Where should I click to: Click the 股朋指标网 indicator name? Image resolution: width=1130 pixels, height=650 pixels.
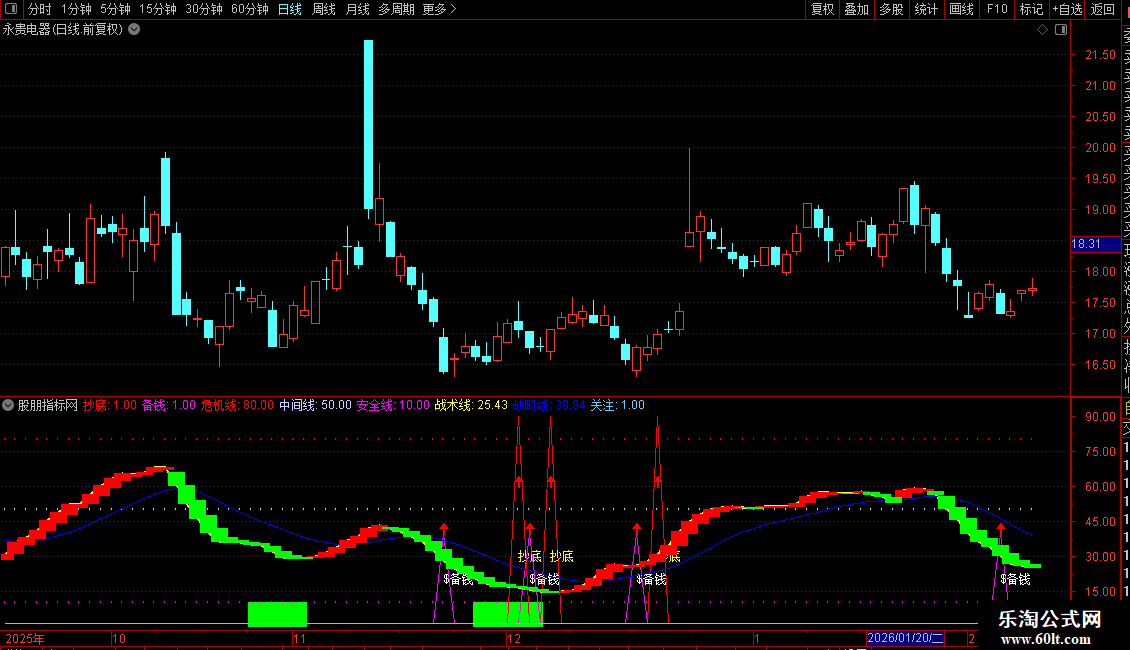tap(48, 405)
